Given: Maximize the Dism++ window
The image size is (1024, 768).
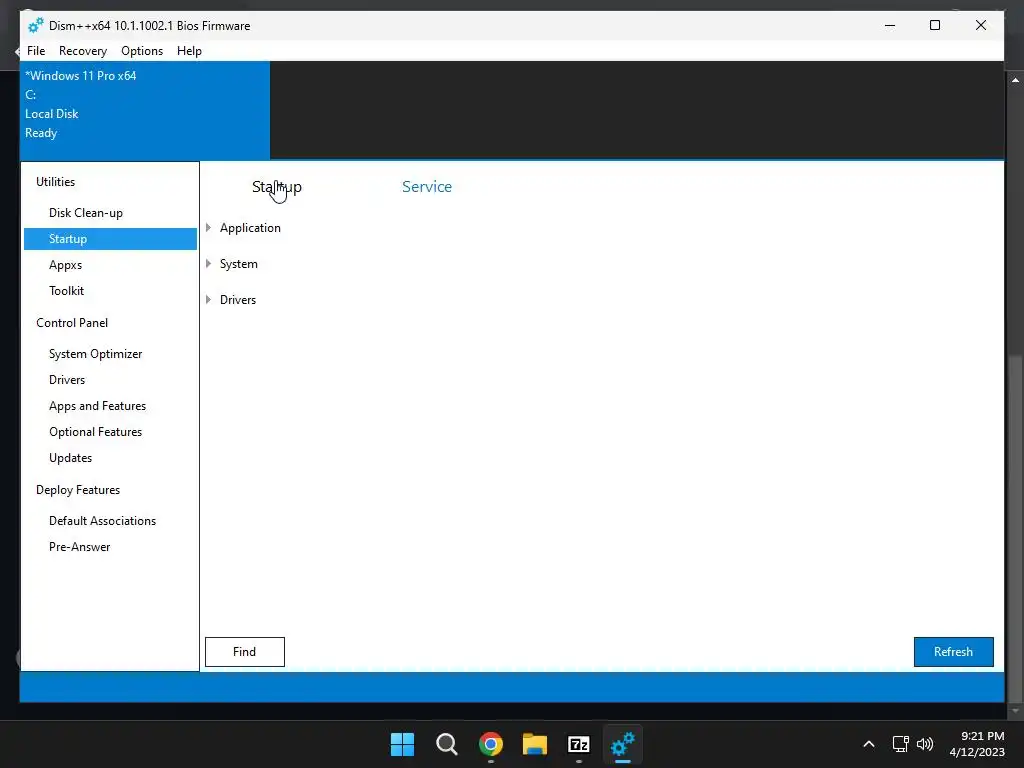Looking at the screenshot, I should coord(935,25).
